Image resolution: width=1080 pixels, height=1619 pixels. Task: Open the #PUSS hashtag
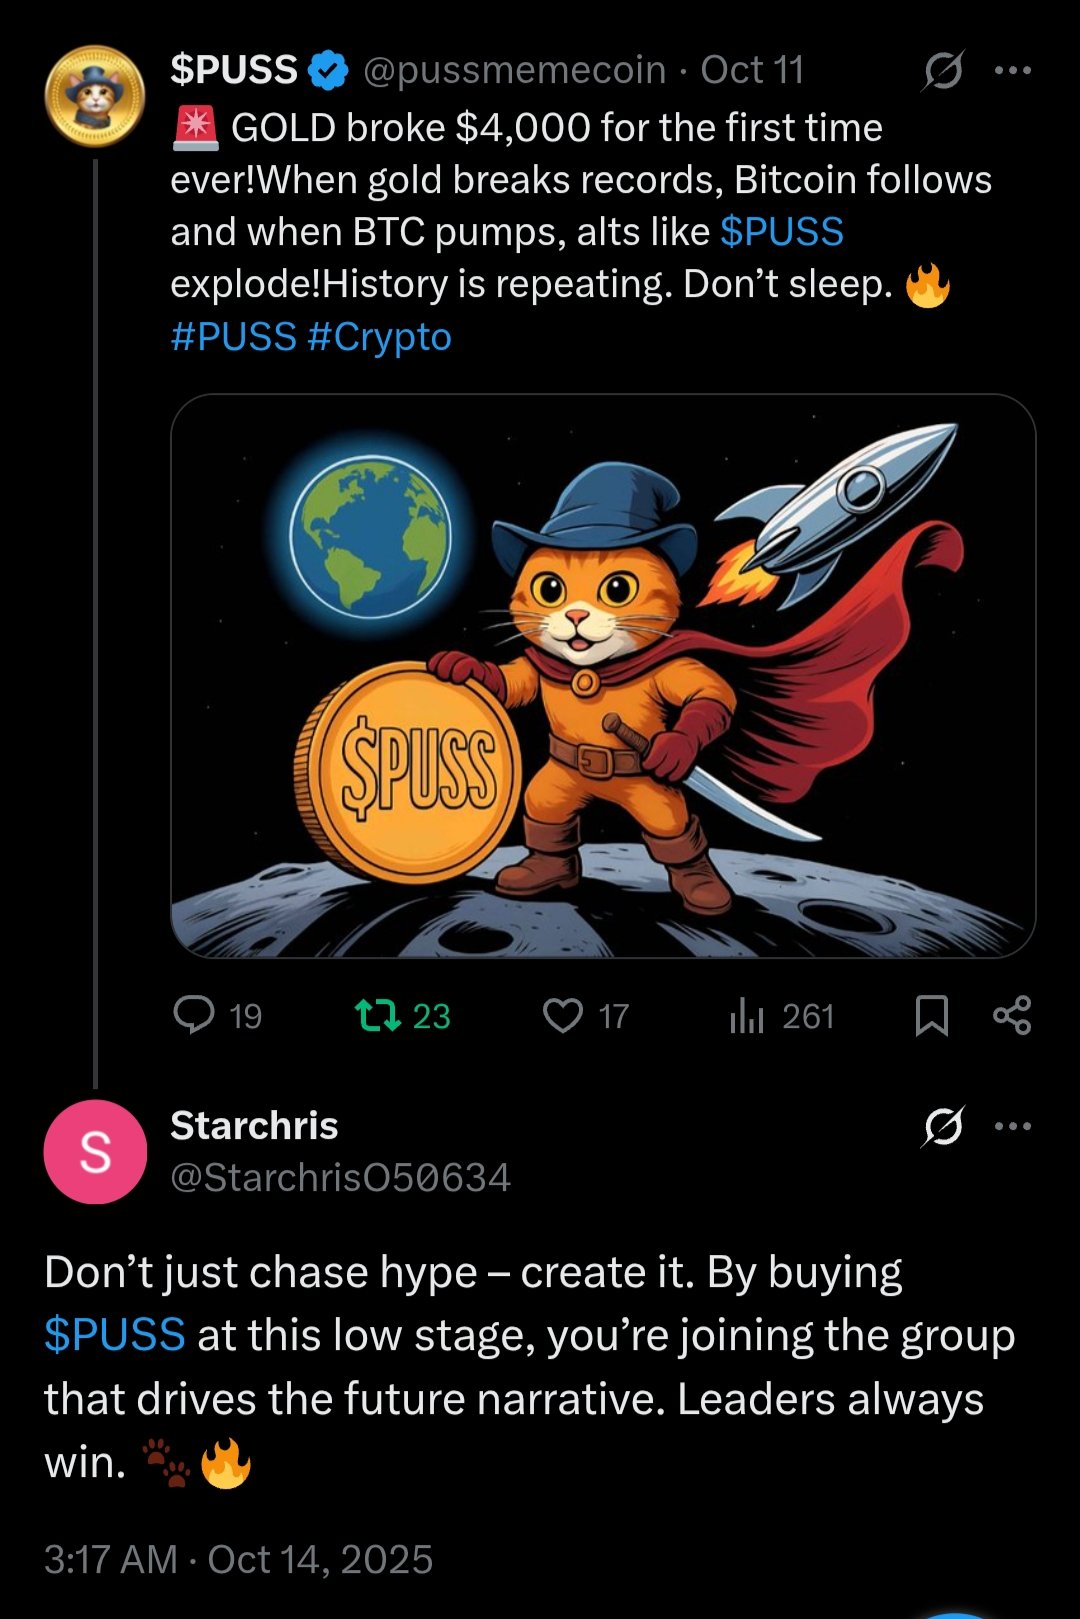point(233,337)
